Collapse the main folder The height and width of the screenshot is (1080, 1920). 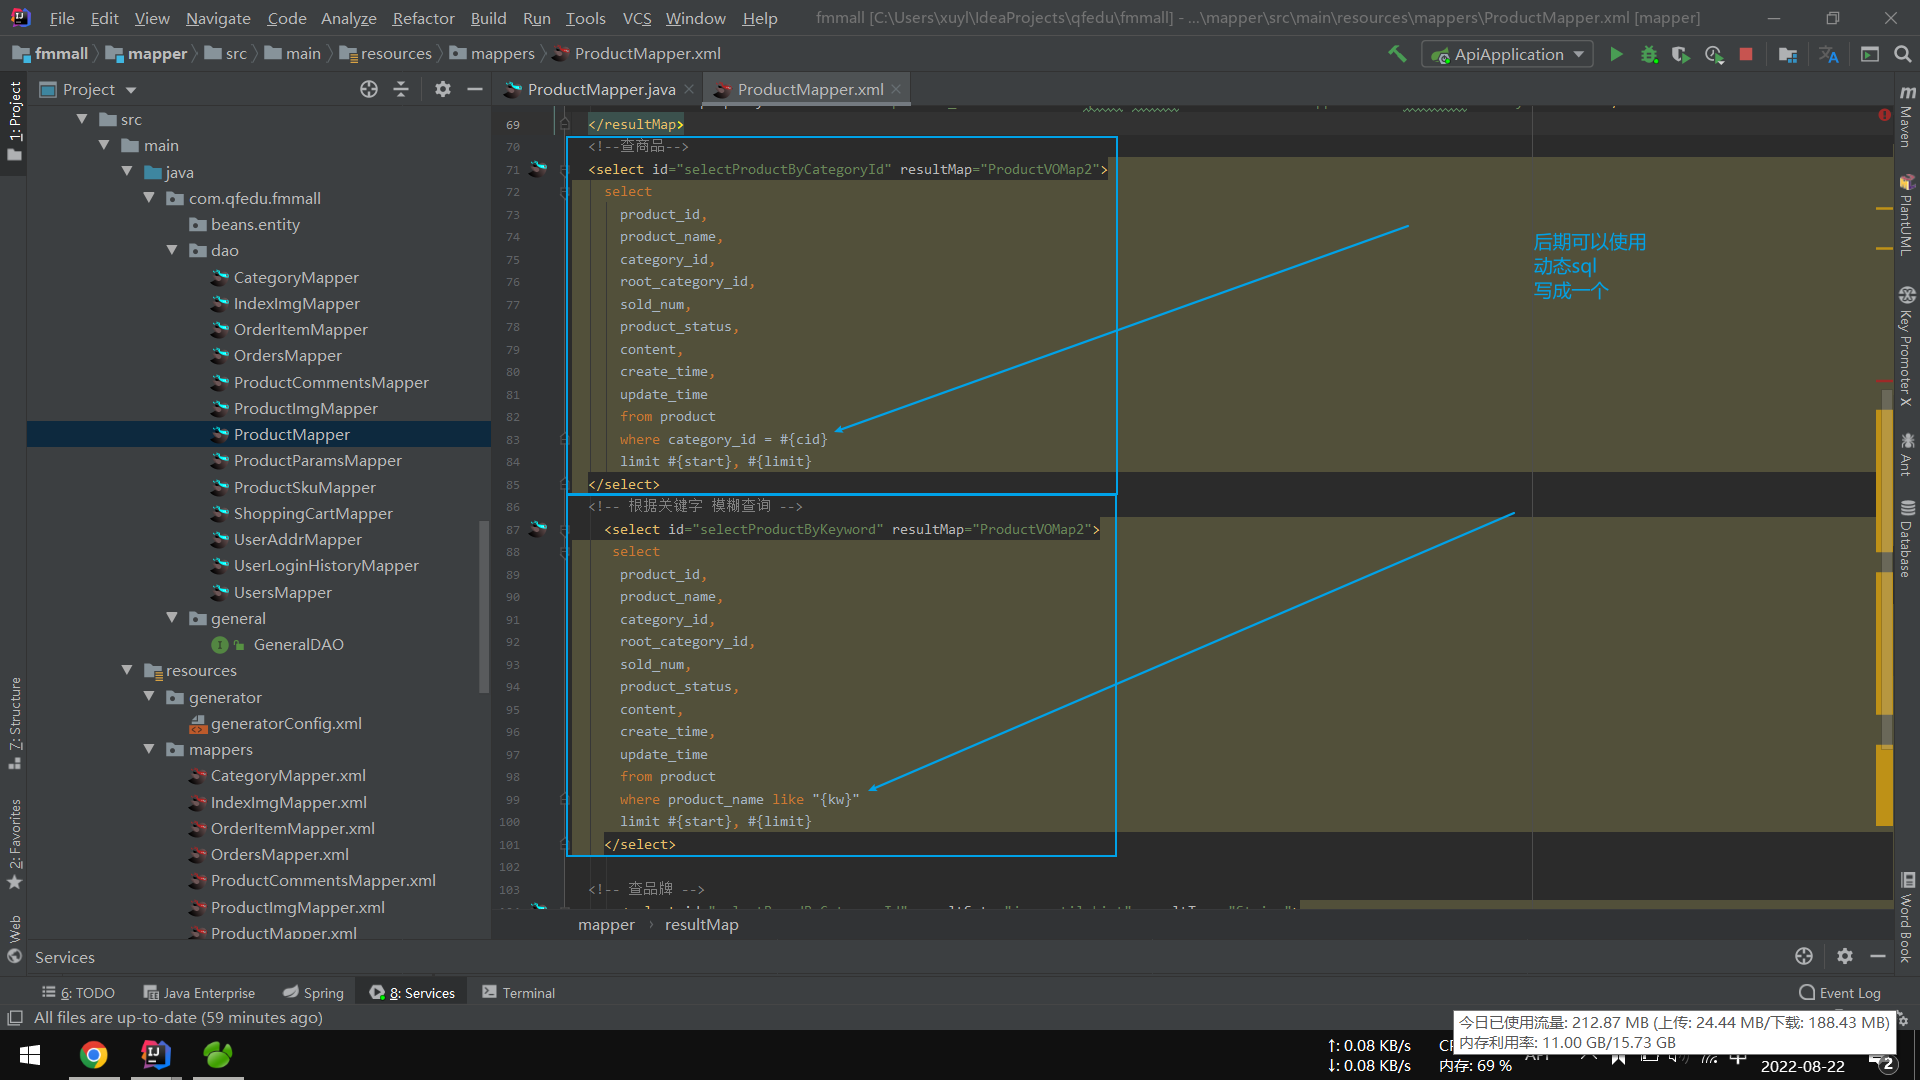[104, 145]
